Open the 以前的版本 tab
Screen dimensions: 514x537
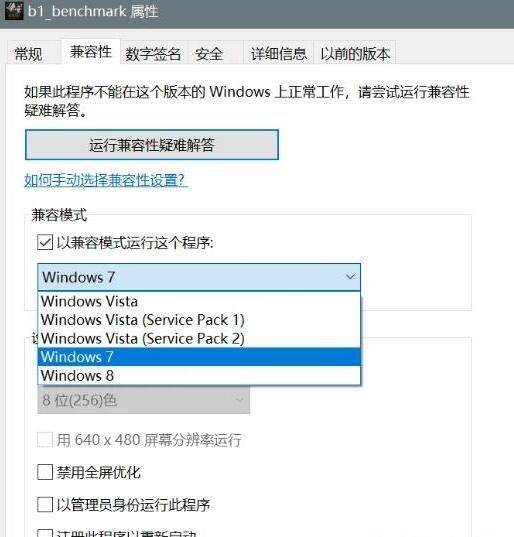(x=355, y=53)
